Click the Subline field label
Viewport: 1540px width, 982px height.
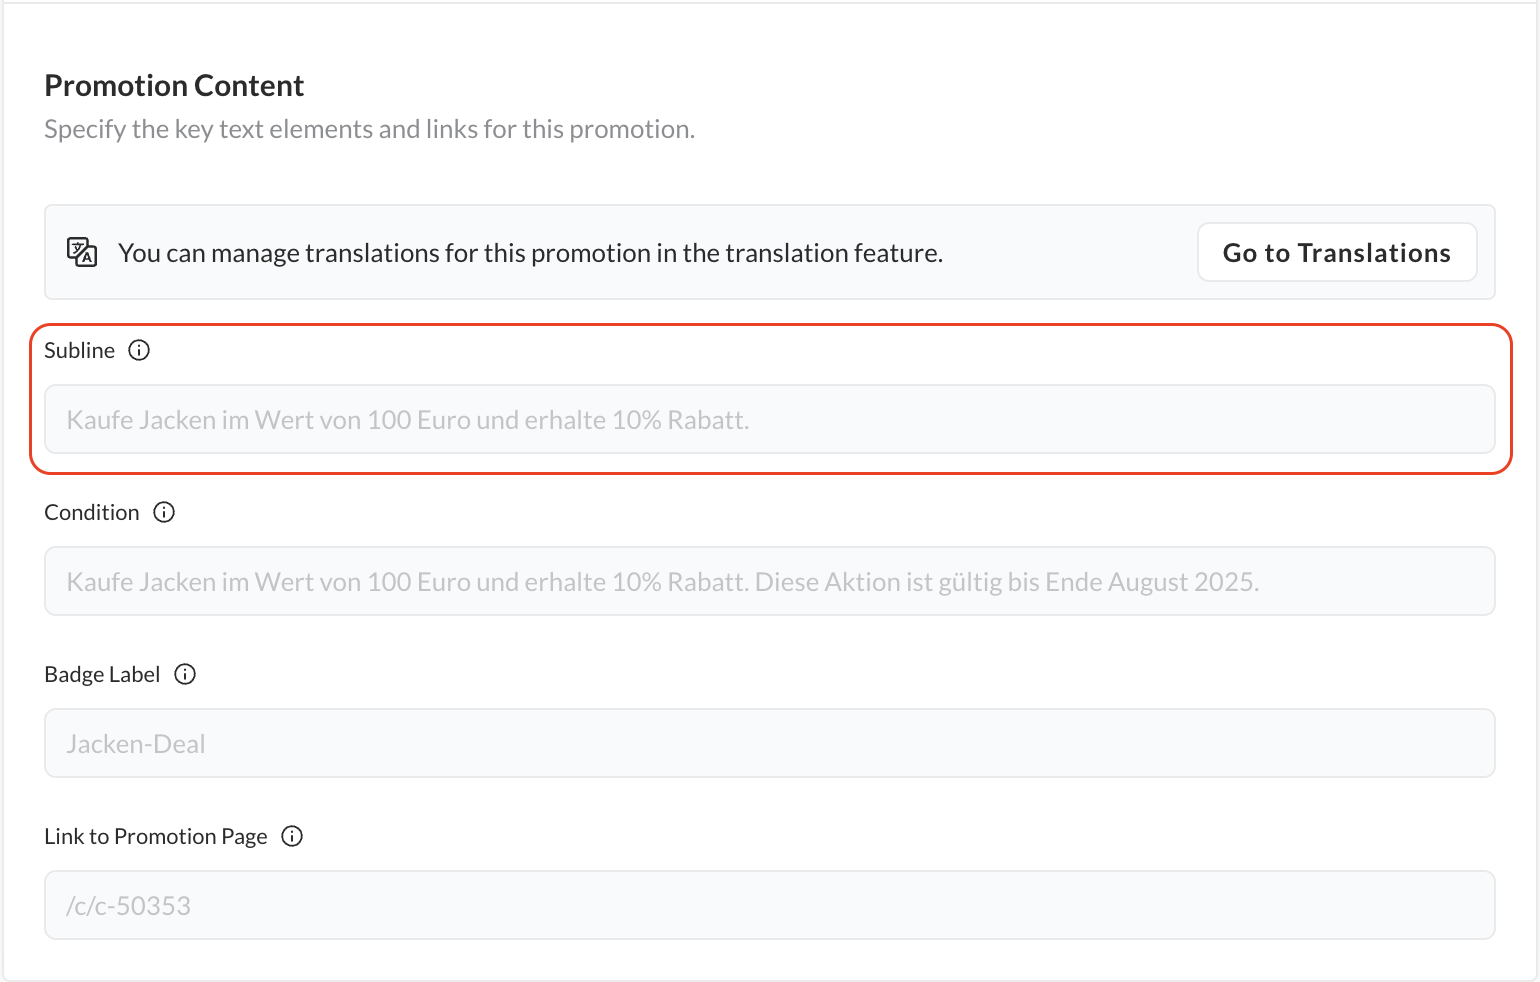tap(80, 350)
